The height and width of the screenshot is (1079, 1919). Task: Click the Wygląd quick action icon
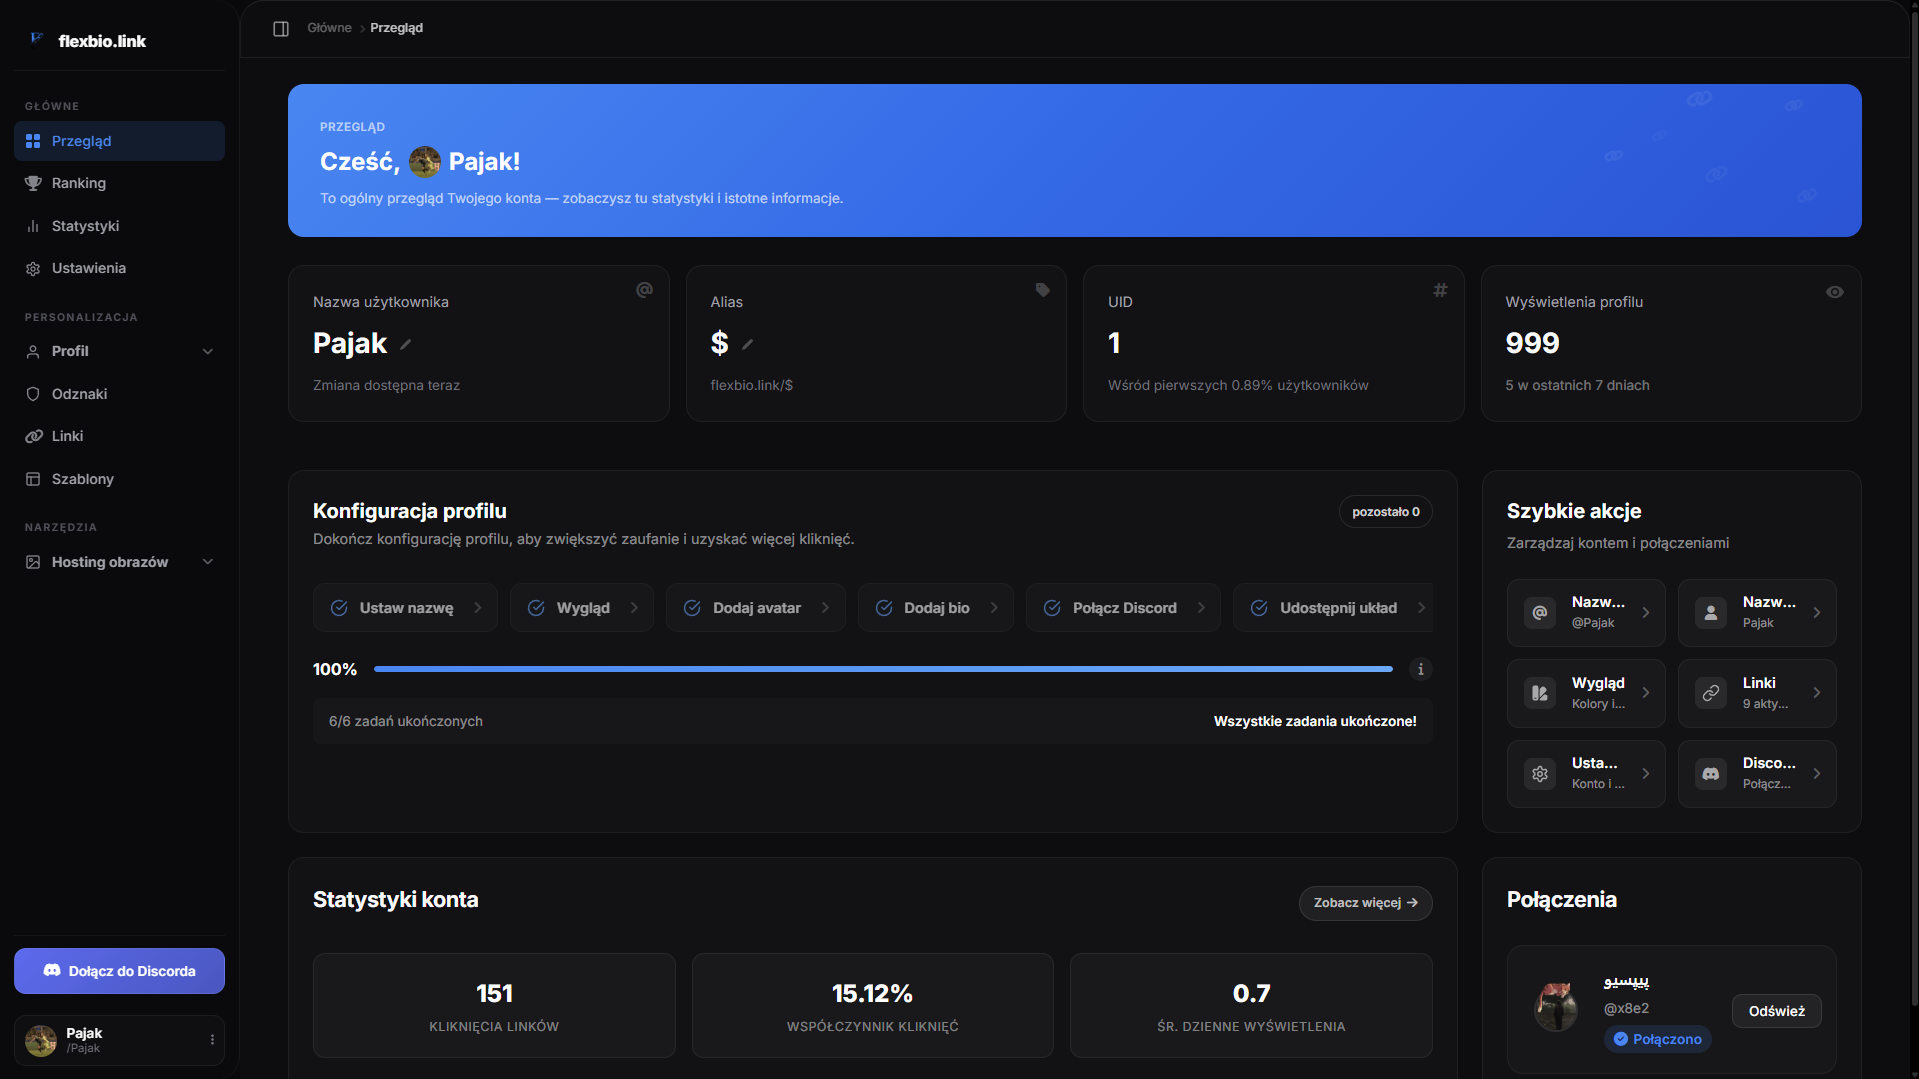[1540, 693]
